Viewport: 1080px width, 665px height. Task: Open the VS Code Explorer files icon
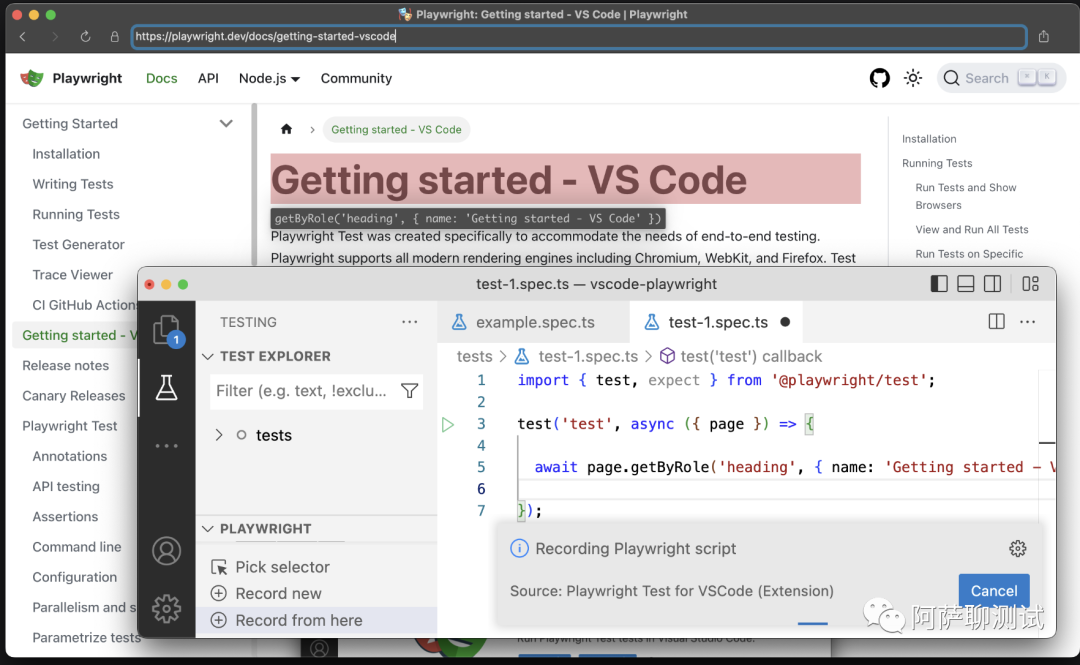click(x=167, y=331)
